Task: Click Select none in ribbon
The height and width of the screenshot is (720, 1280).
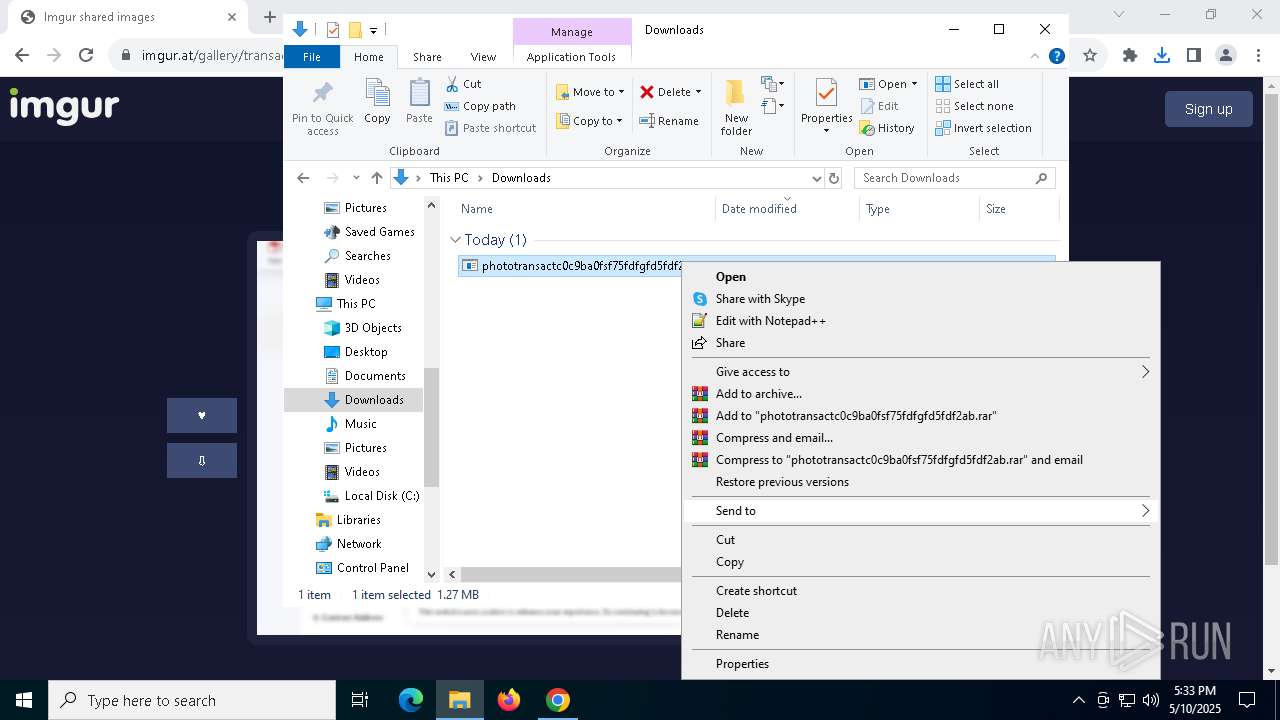Action: point(975,106)
